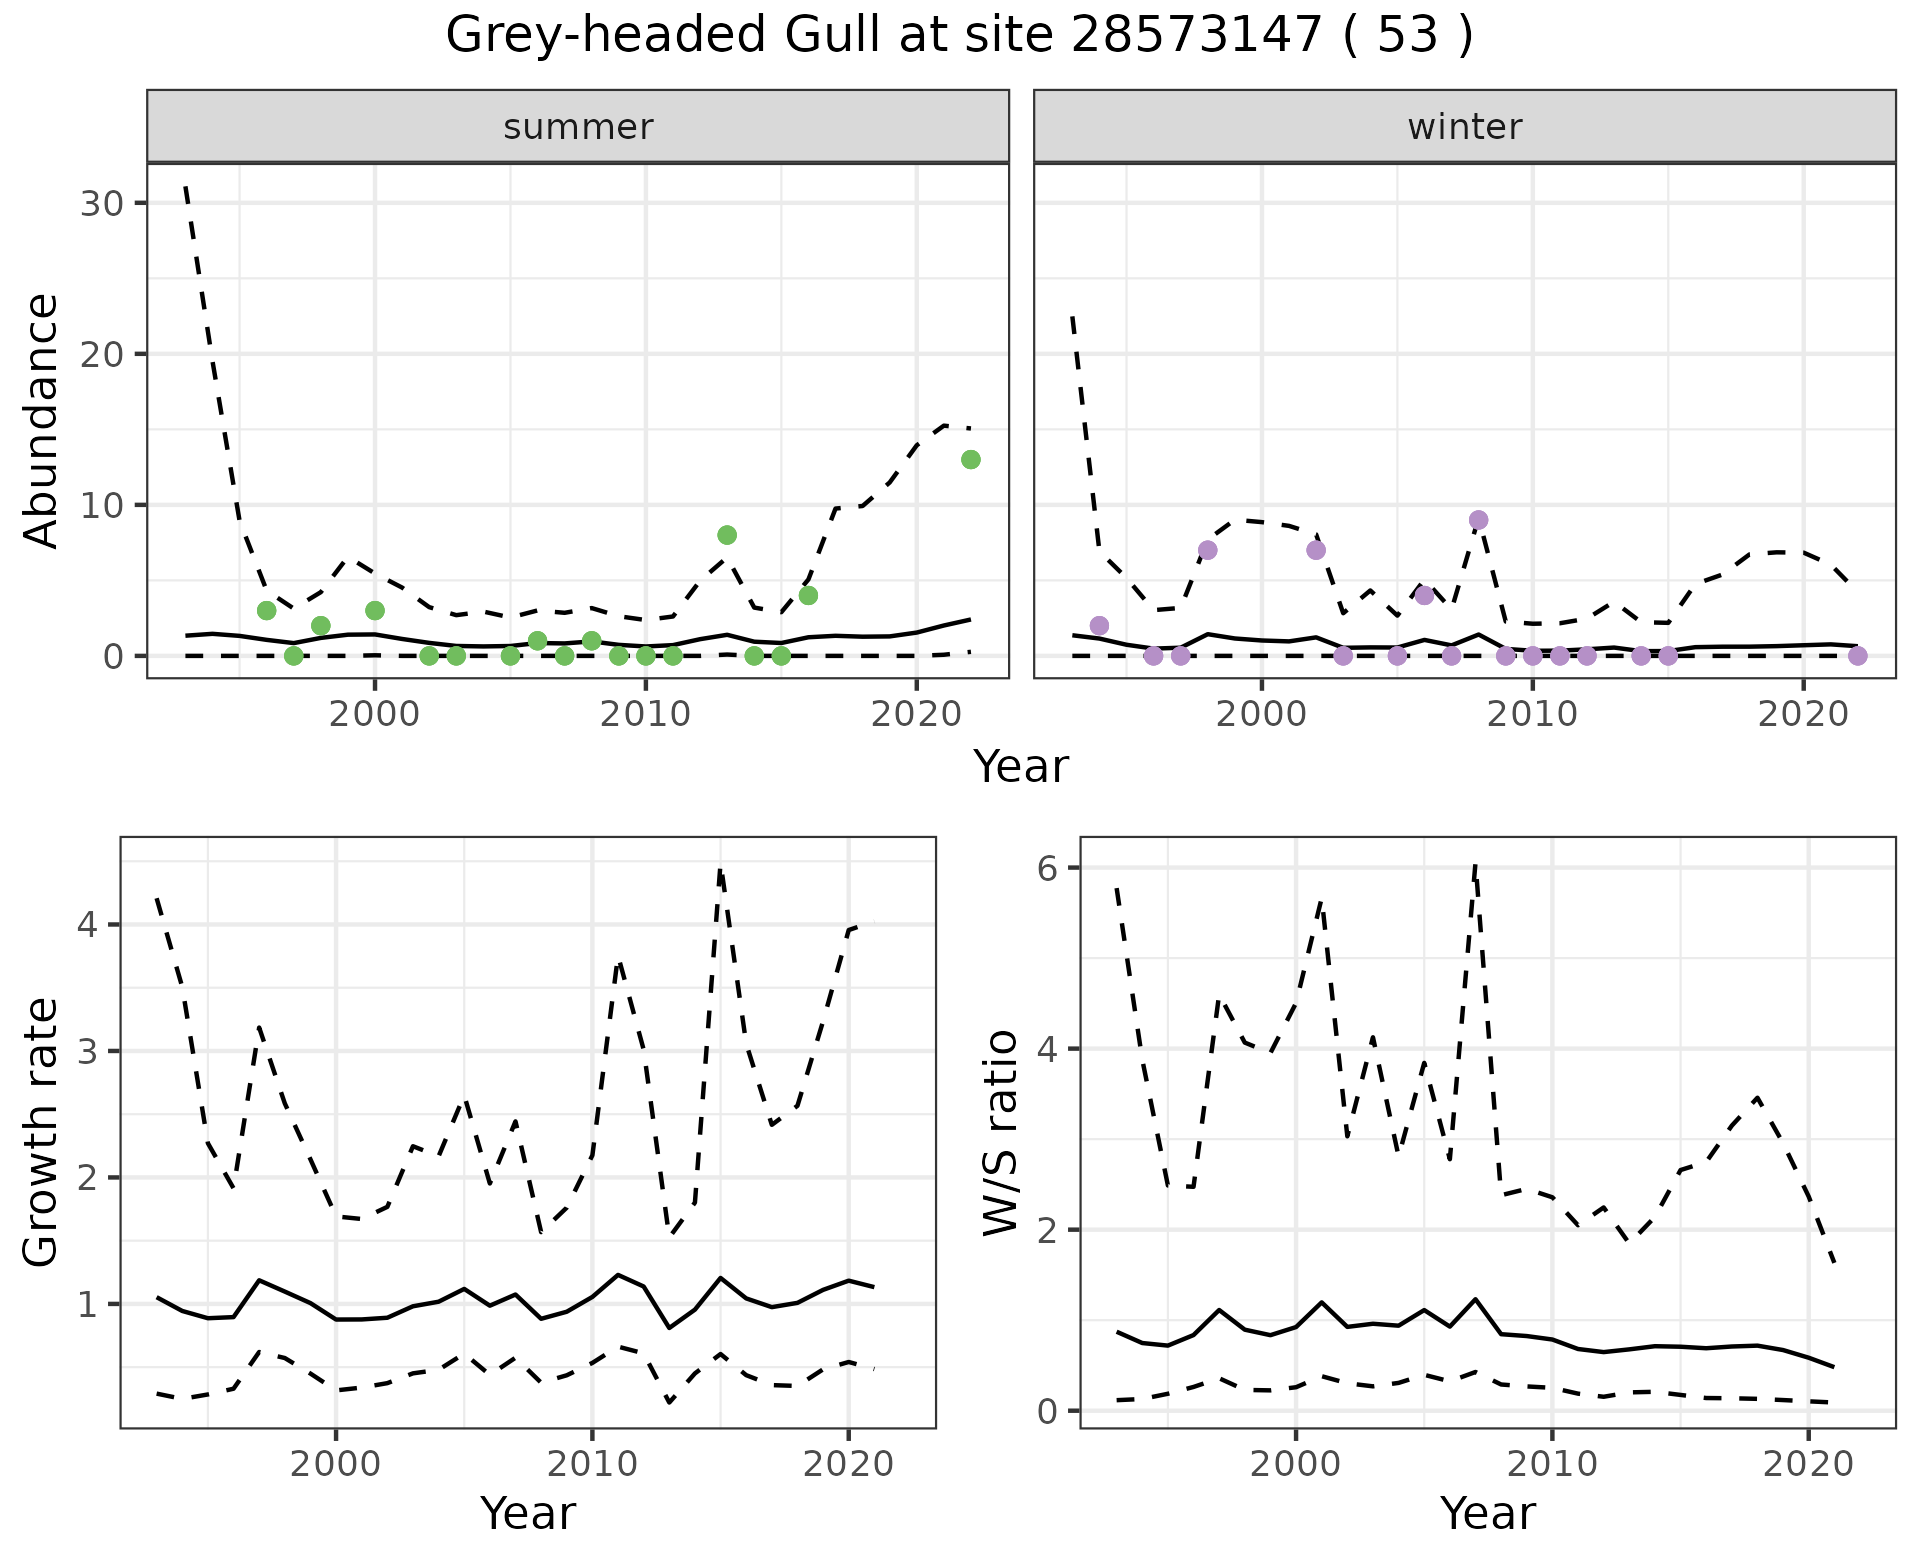The height and width of the screenshot is (1560, 1920).
Task: Select the green summer point at 2016
Action: click(x=808, y=595)
